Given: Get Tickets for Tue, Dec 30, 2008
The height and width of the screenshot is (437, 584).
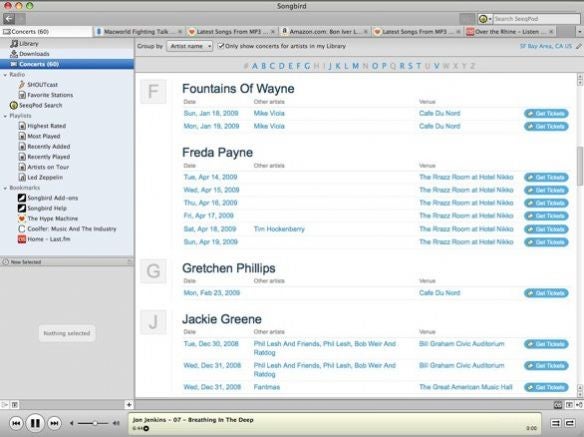Looking at the screenshot, I should (546, 344).
